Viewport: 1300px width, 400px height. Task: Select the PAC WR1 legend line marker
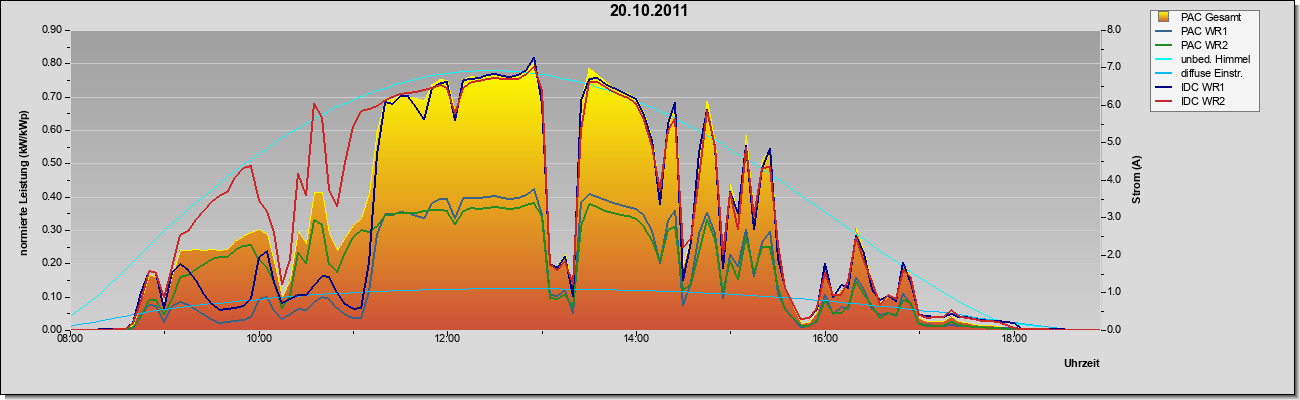click(1165, 31)
